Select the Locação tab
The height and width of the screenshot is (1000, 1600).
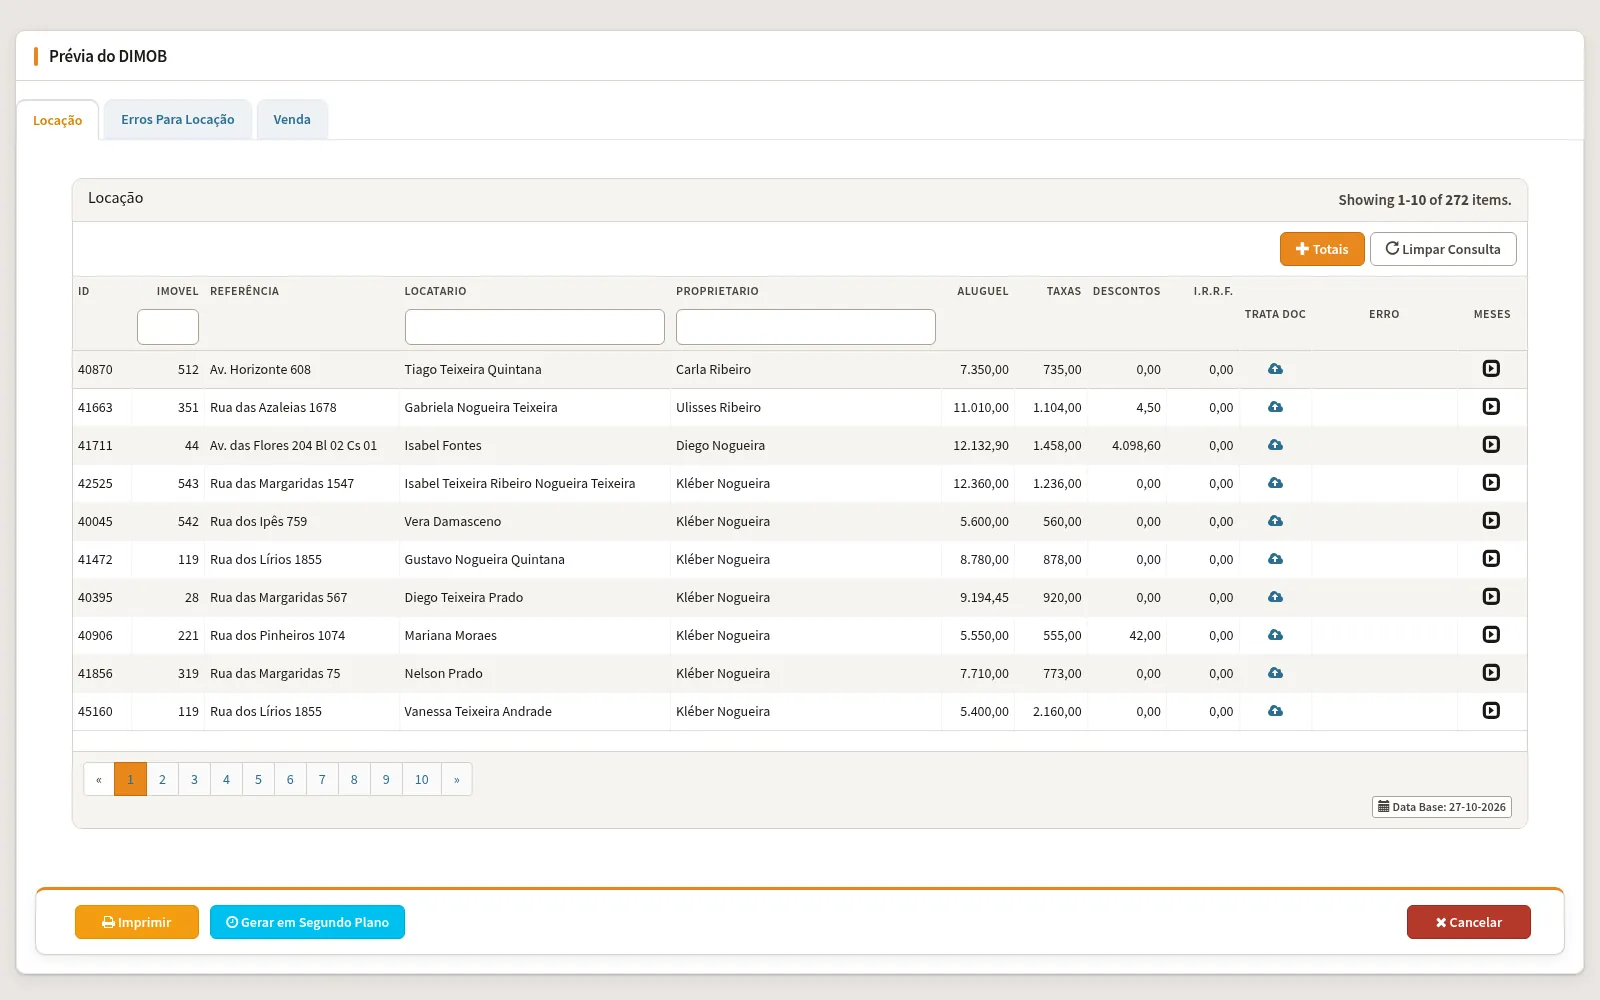pyautogui.click(x=58, y=120)
